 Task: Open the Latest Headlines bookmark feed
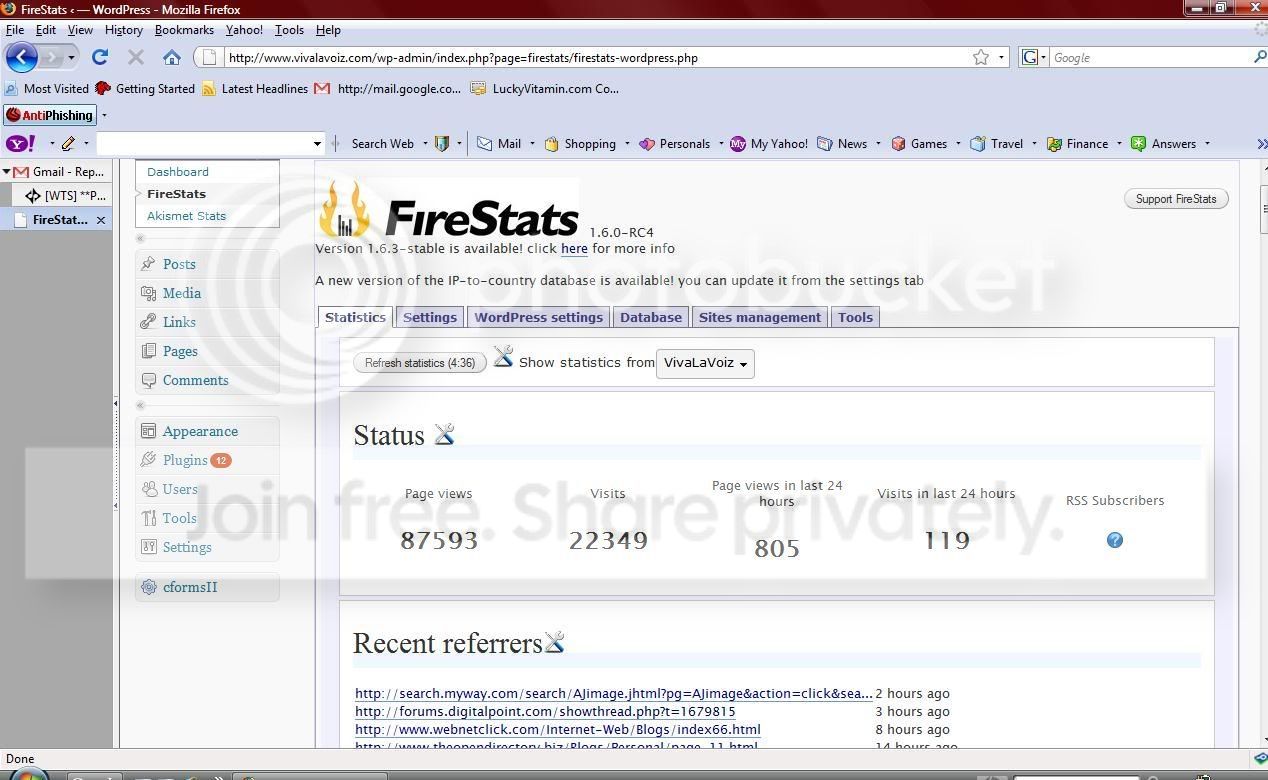[255, 89]
